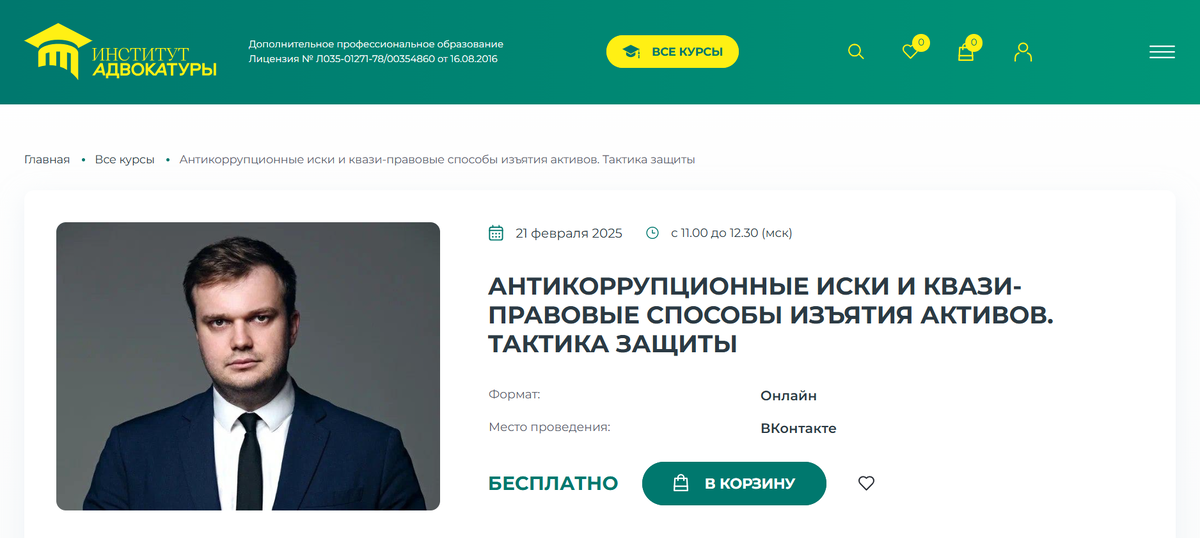Open the search magnifier icon
This screenshot has width=1200, height=538.
click(x=856, y=51)
